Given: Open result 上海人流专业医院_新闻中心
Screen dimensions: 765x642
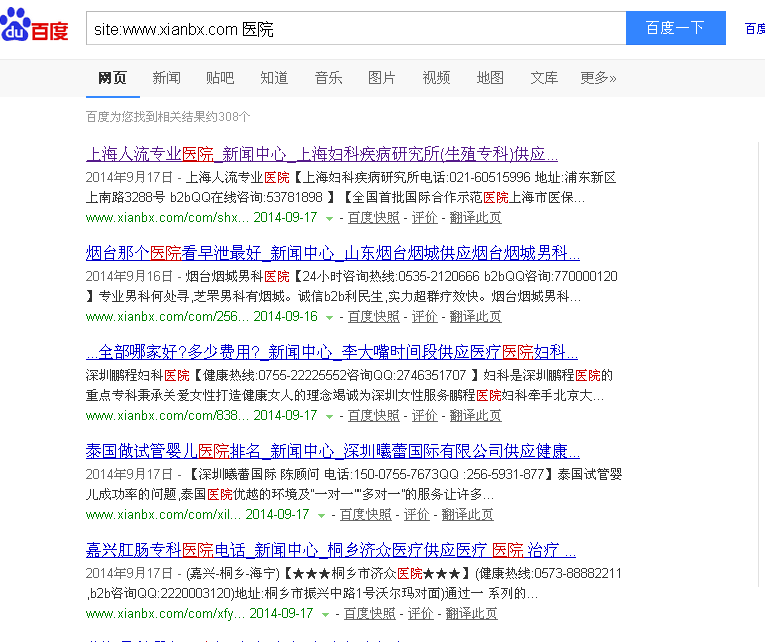Looking at the screenshot, I should [322, 154].
